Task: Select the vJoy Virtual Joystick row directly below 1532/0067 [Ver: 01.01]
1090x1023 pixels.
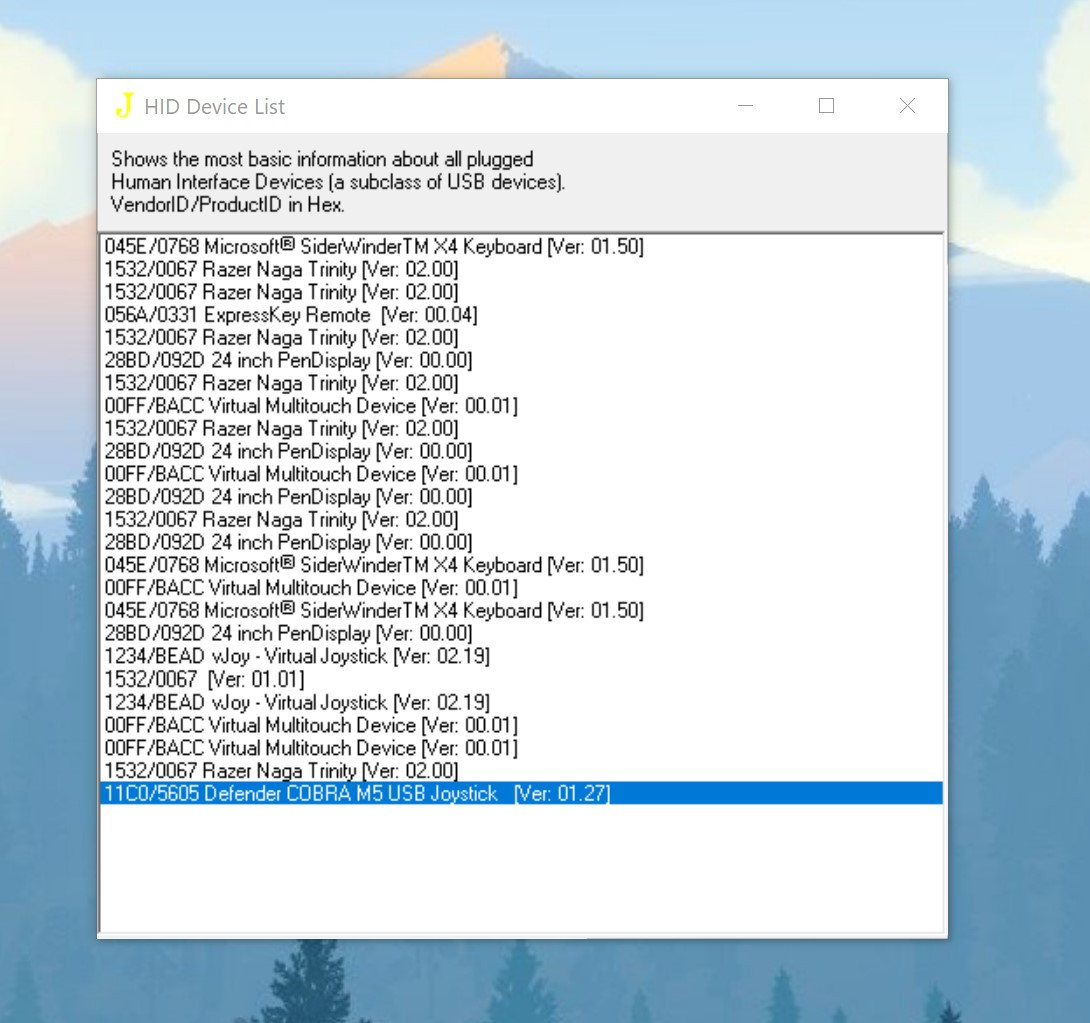Action: 521,702
